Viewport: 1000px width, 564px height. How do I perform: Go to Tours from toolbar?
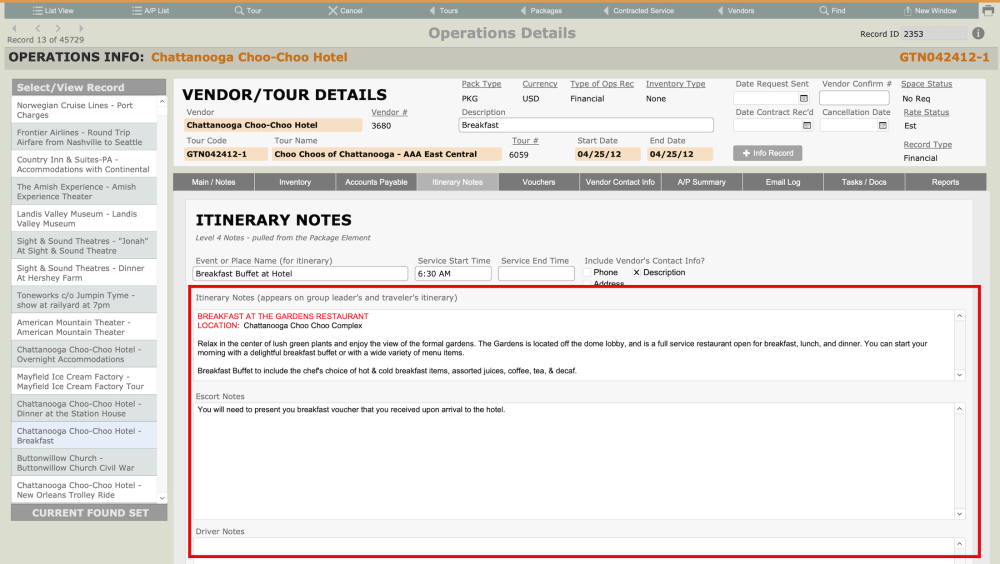click(x=443, y=11)
